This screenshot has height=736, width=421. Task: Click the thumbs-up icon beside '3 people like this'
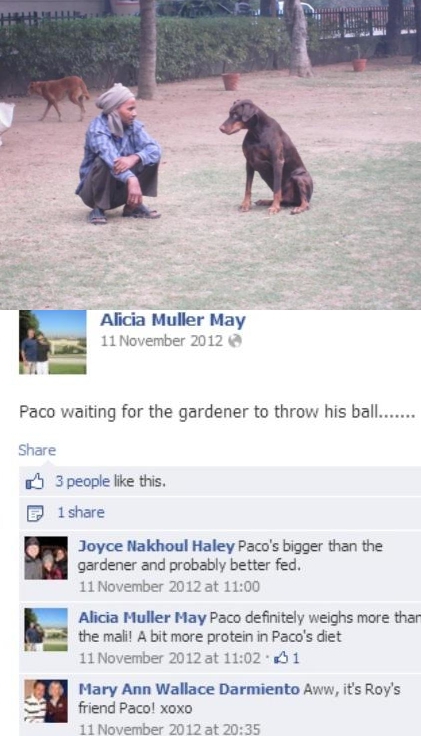pyautogui.click(x=34, y=482)
